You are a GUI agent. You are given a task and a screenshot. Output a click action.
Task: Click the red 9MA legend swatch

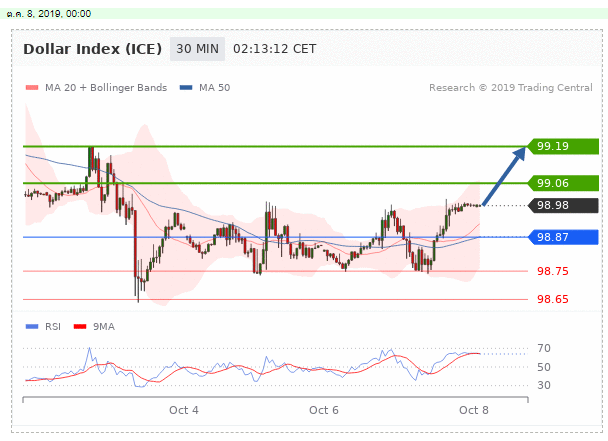(80, 327)
